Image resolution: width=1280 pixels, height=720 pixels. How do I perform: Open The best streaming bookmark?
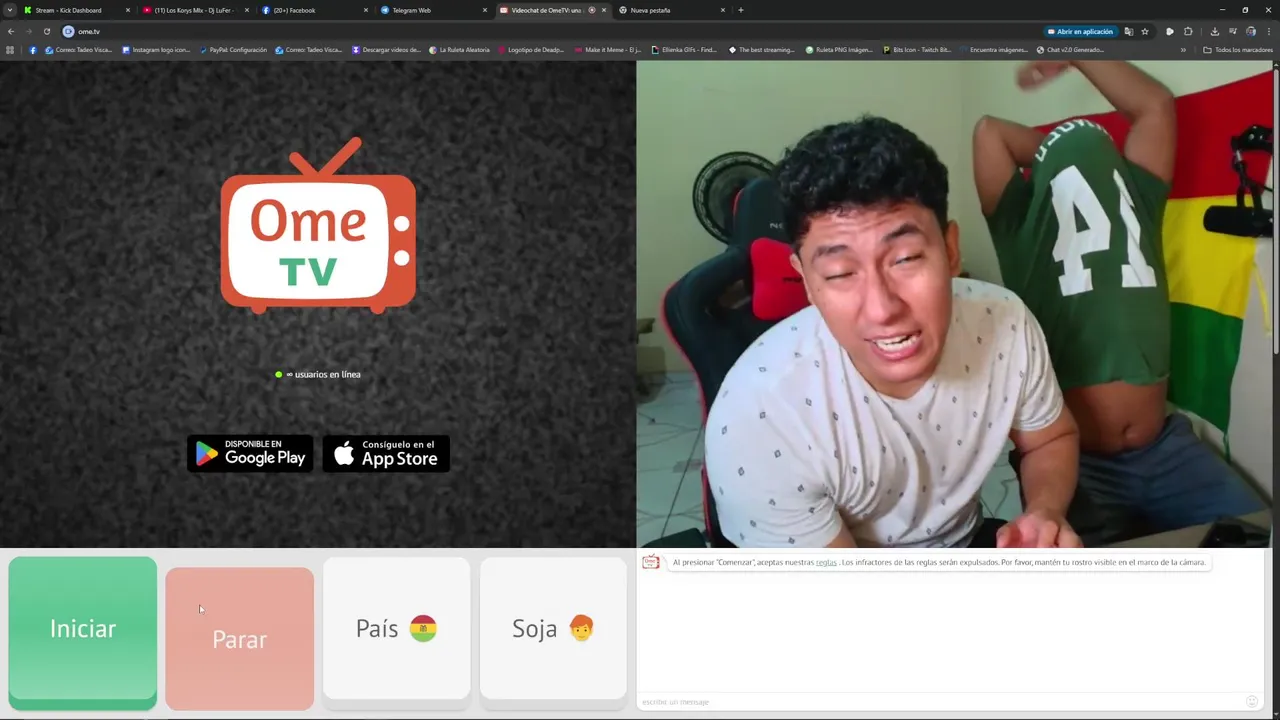762,50
